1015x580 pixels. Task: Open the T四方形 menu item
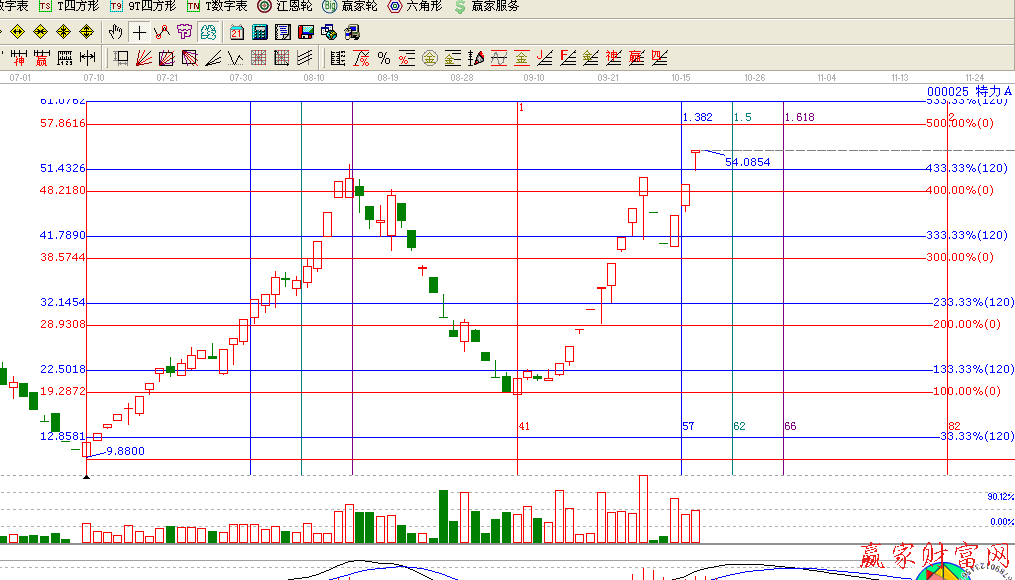coord(69,6)
